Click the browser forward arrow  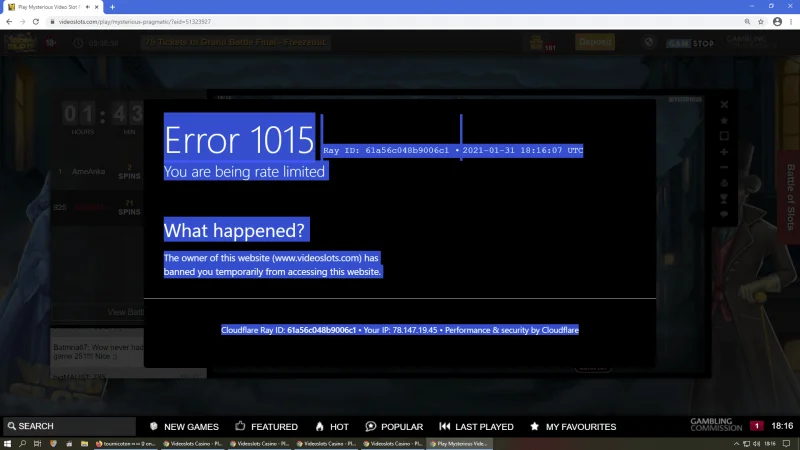click(x=22, y=22)
